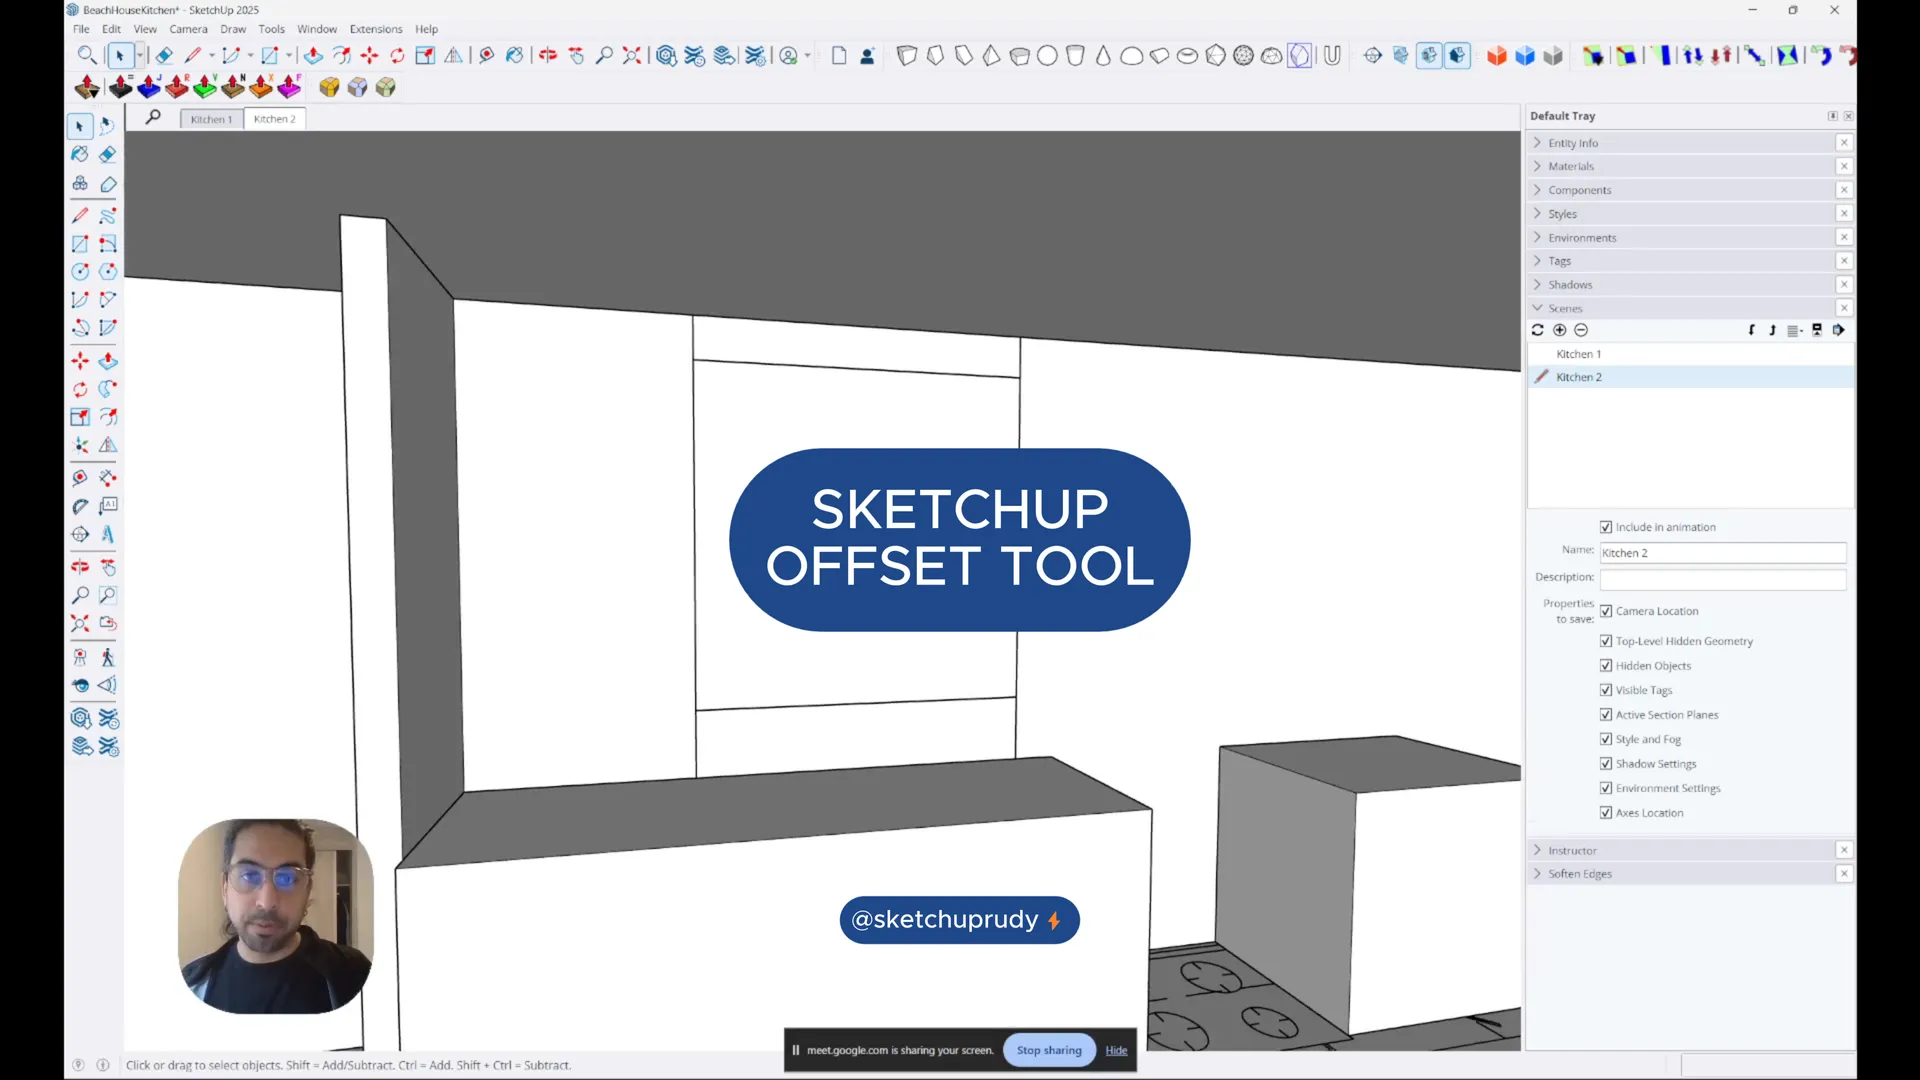The height and width of the screenshot is (1080, 1920).
Task: Select the Paint Bucket tool
Action: (80, 154)
